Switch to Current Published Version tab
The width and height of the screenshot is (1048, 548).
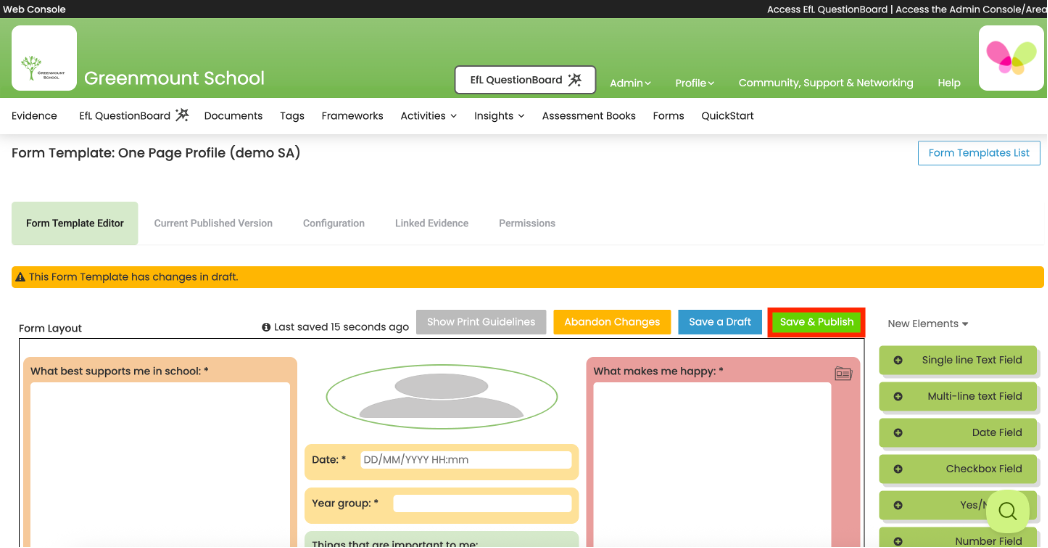click(213, 223)
